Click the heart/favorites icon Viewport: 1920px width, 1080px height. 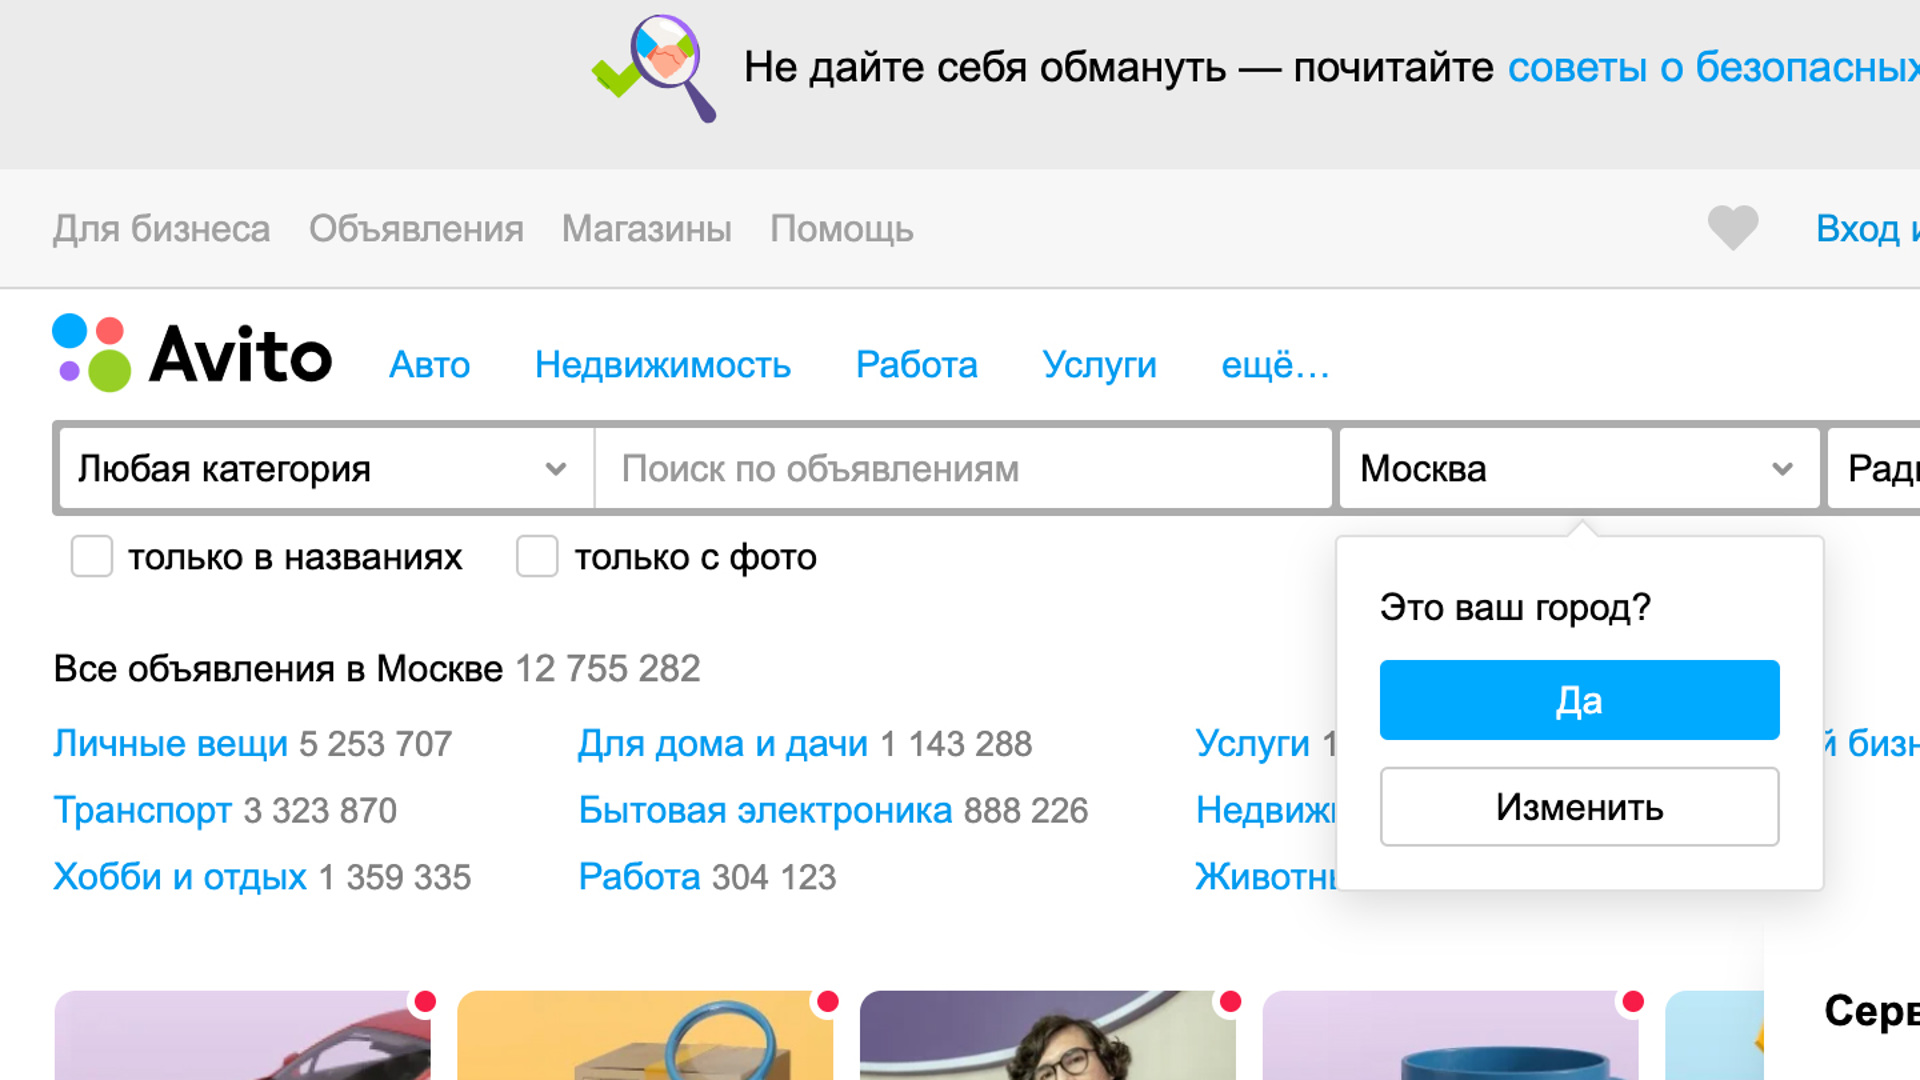pos(1733,227)
